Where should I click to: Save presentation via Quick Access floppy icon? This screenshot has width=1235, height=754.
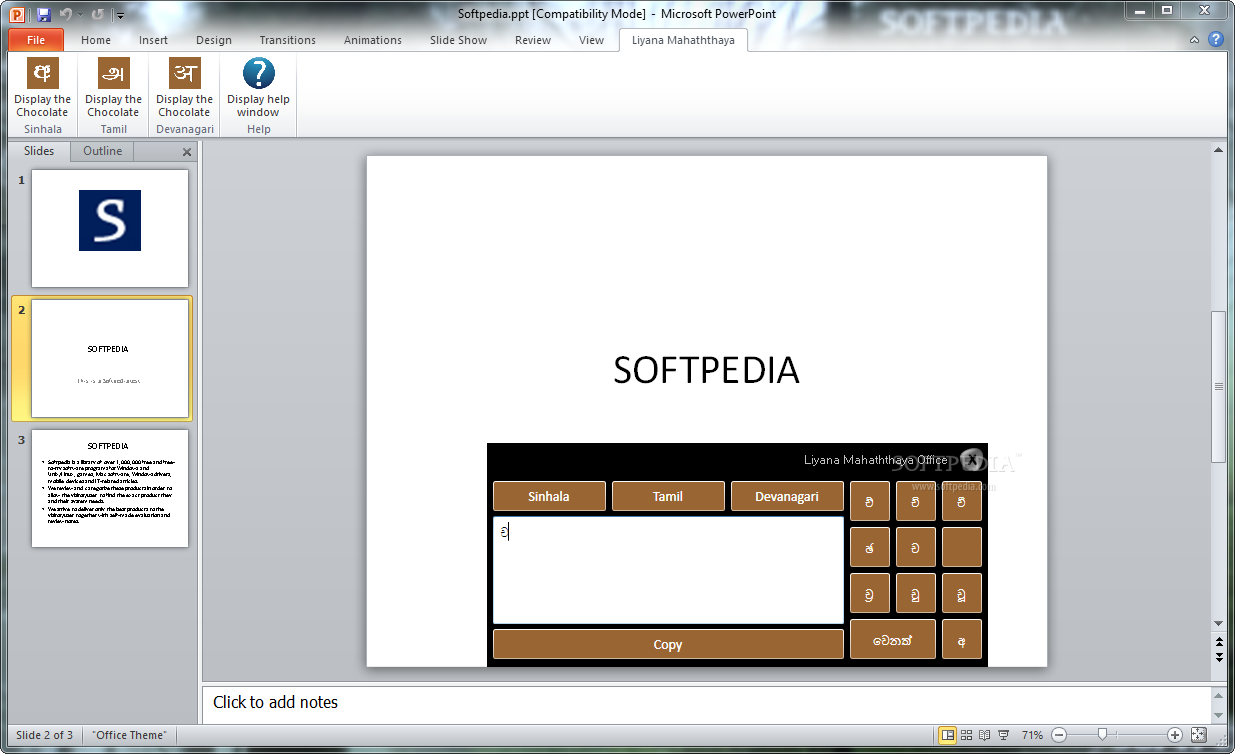tap(43, 14)
